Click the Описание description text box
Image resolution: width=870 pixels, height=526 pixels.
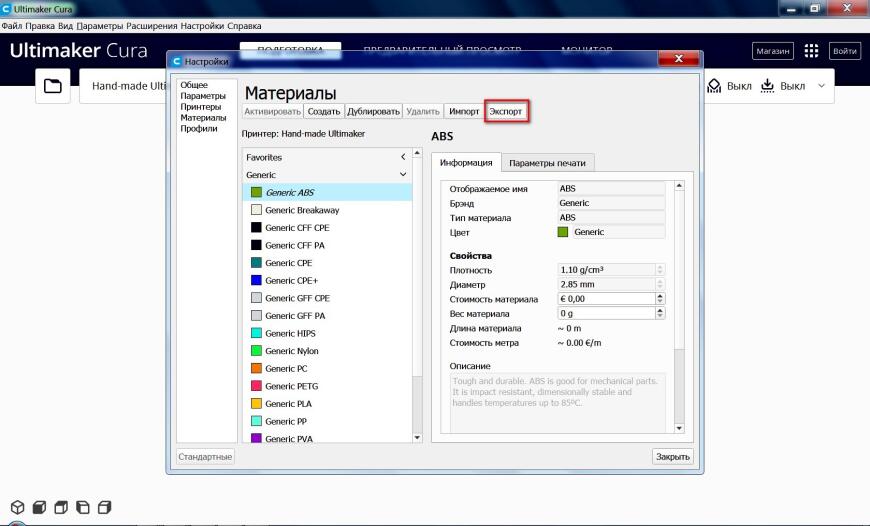click(558, 402)
